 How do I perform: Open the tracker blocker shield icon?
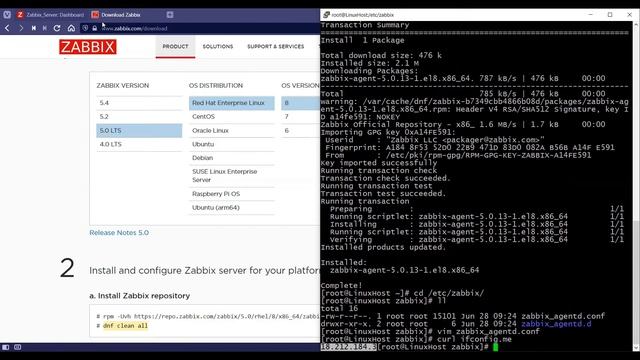(85, 28)
